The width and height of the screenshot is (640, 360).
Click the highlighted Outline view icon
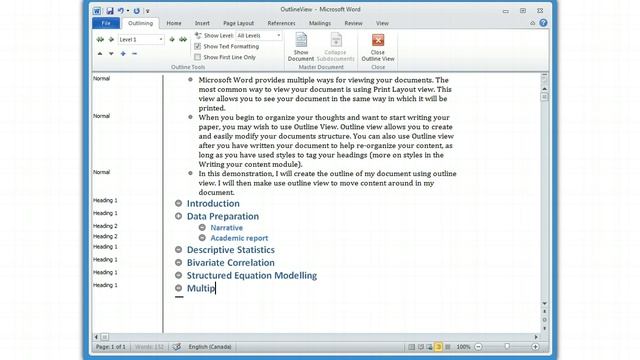tap(438, 347)
